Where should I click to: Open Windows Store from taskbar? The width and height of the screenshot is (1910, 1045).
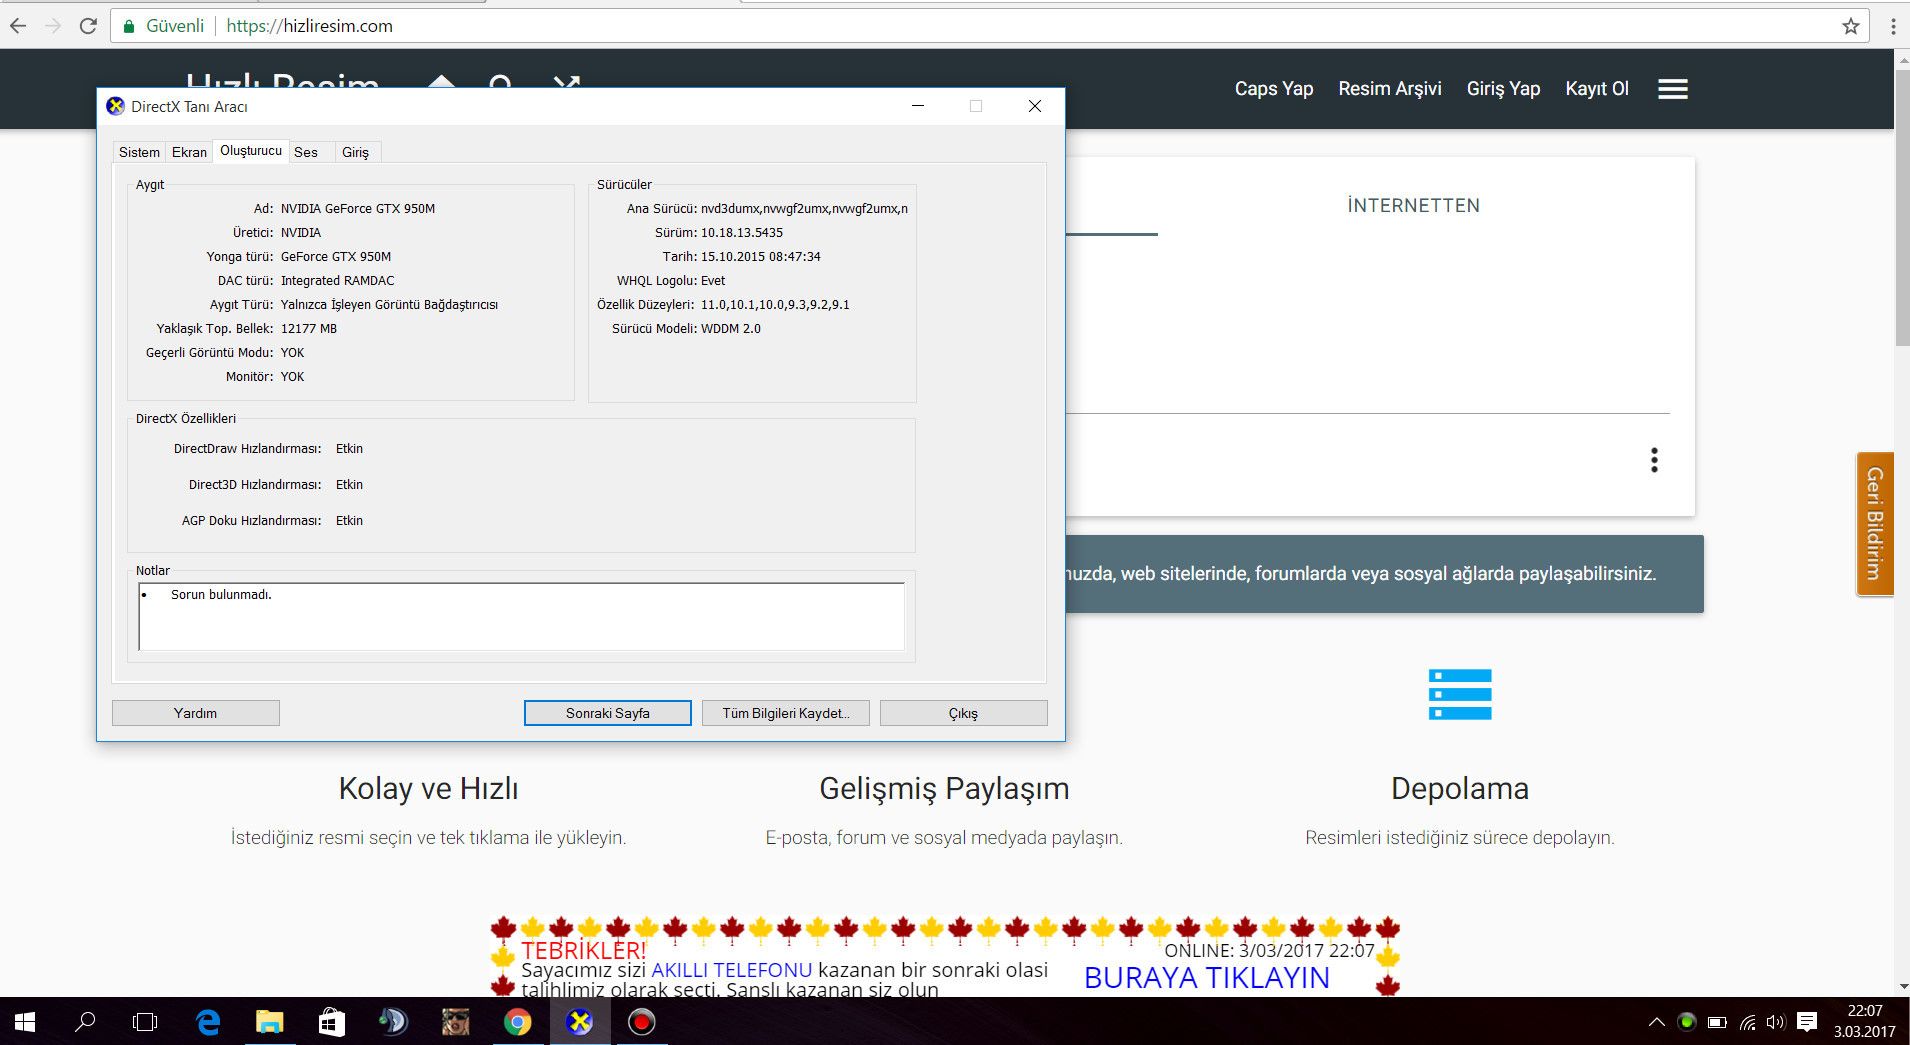pyautogui.click(x=332, y=1022)
